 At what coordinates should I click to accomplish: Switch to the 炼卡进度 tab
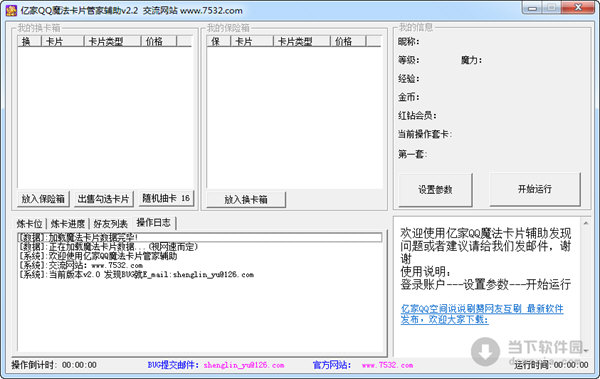point(68,224)
